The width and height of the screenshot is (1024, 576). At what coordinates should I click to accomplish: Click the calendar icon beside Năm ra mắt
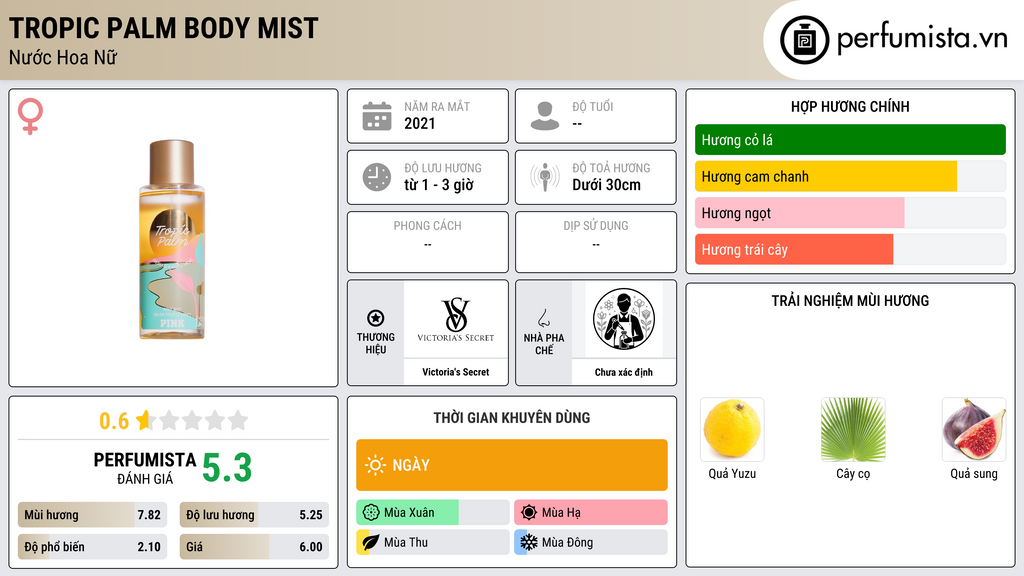pos(377,116)
